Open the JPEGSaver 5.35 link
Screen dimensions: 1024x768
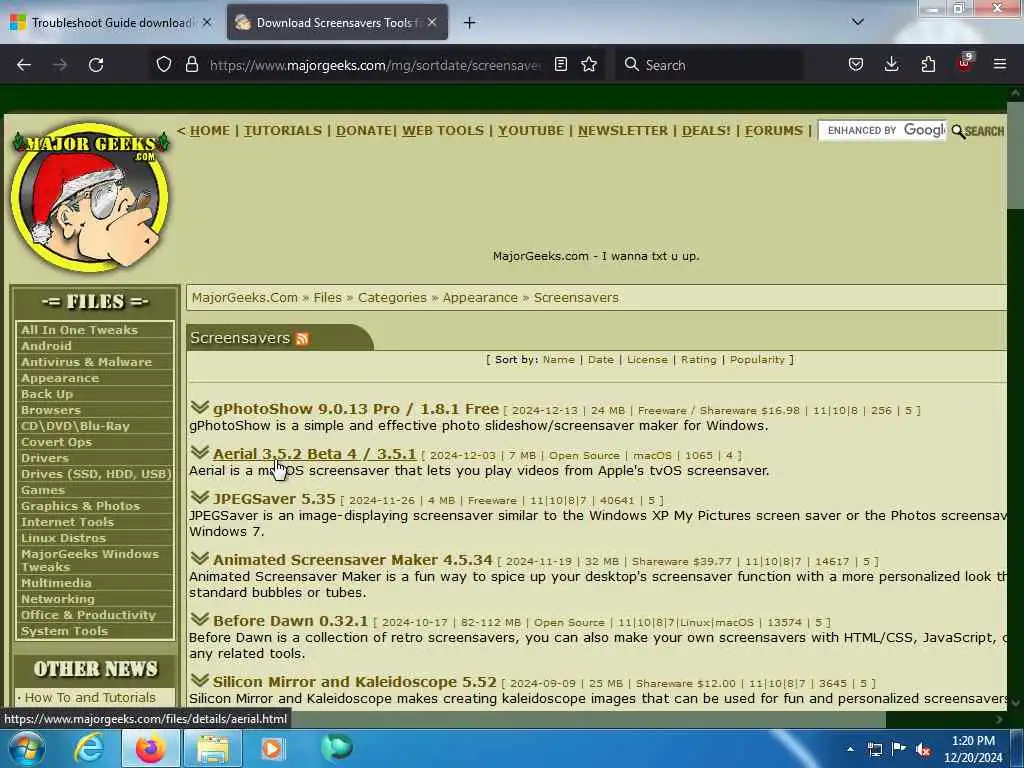(274, 499)
